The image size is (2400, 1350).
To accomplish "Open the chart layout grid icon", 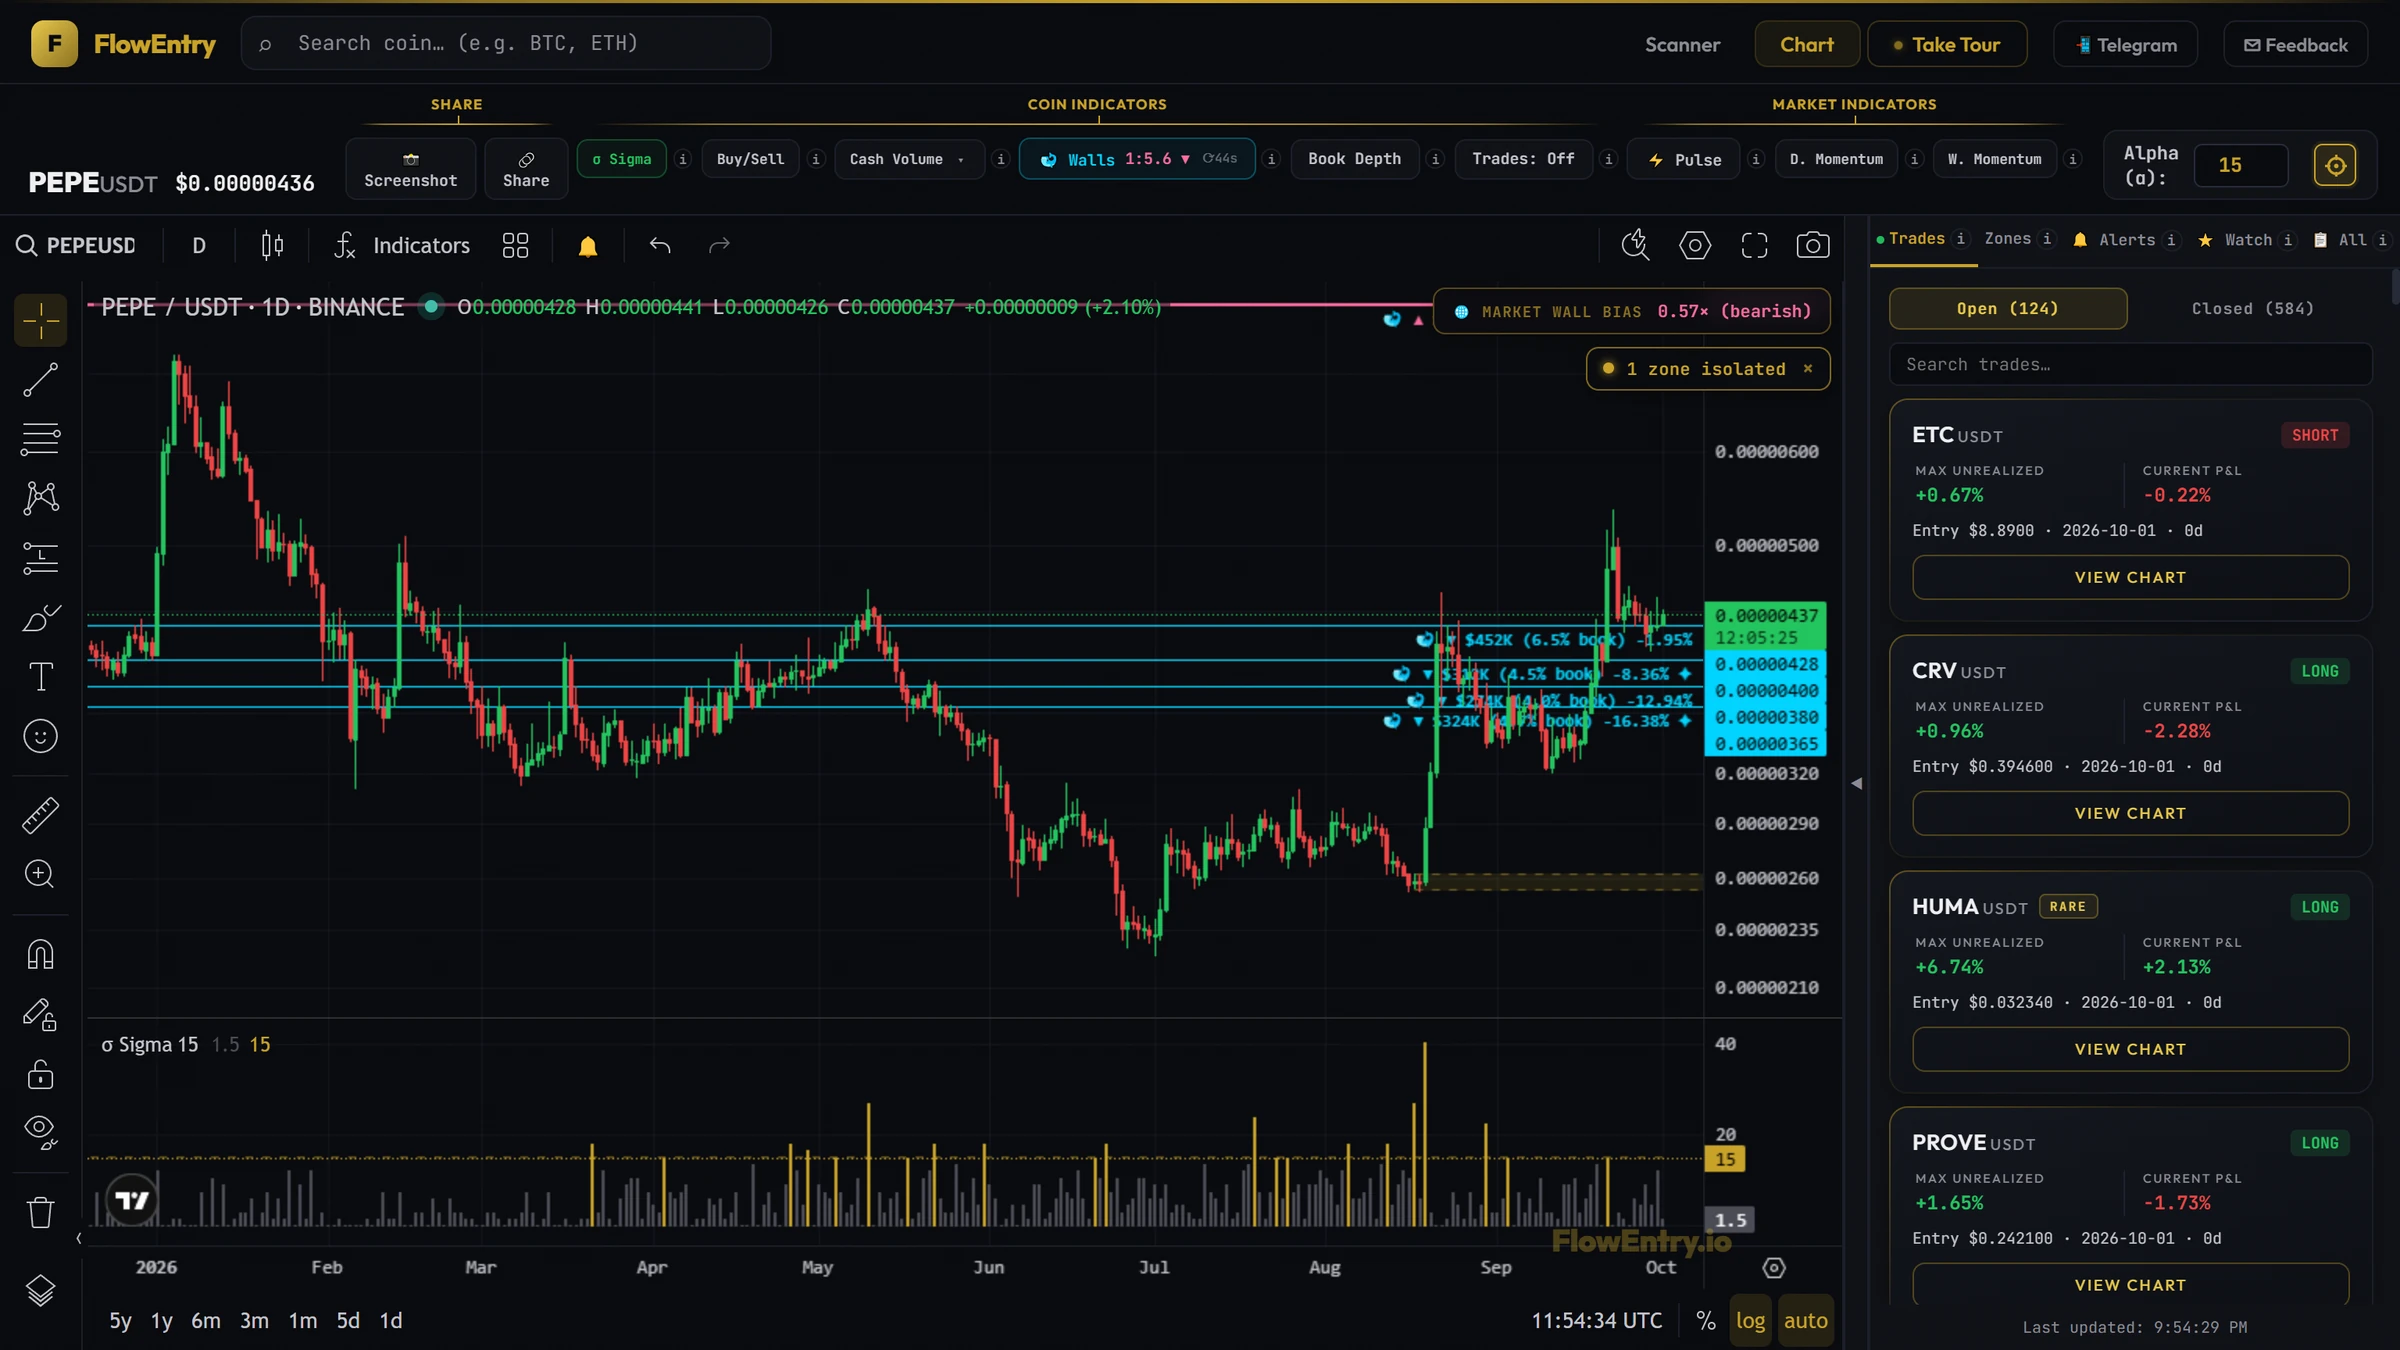I will (x=515, y=245).
